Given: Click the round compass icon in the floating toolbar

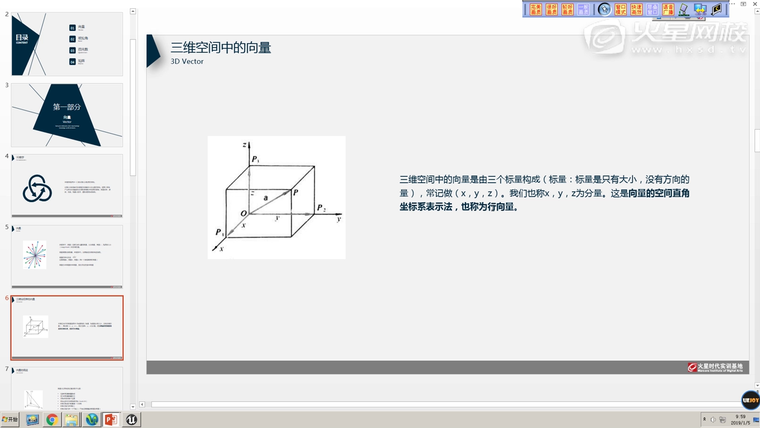Looking at the screenshot, I should click(604, 9).
